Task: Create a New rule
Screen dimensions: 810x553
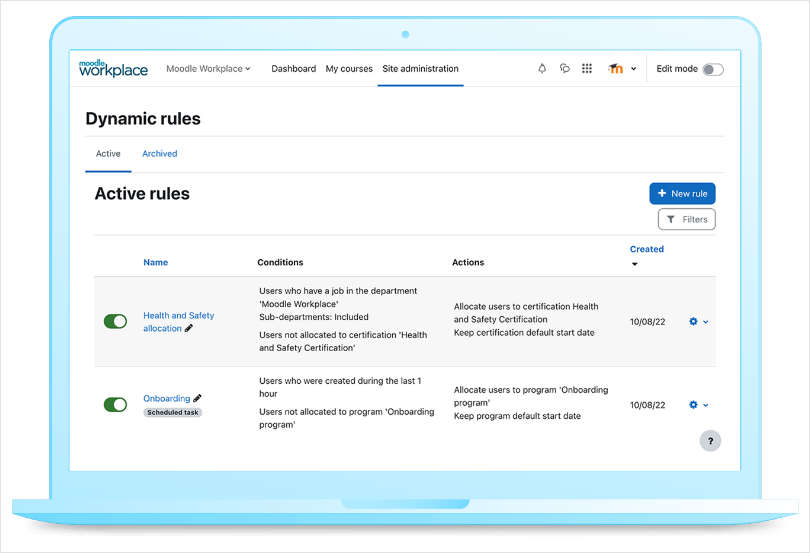Action: pos(682,194)
